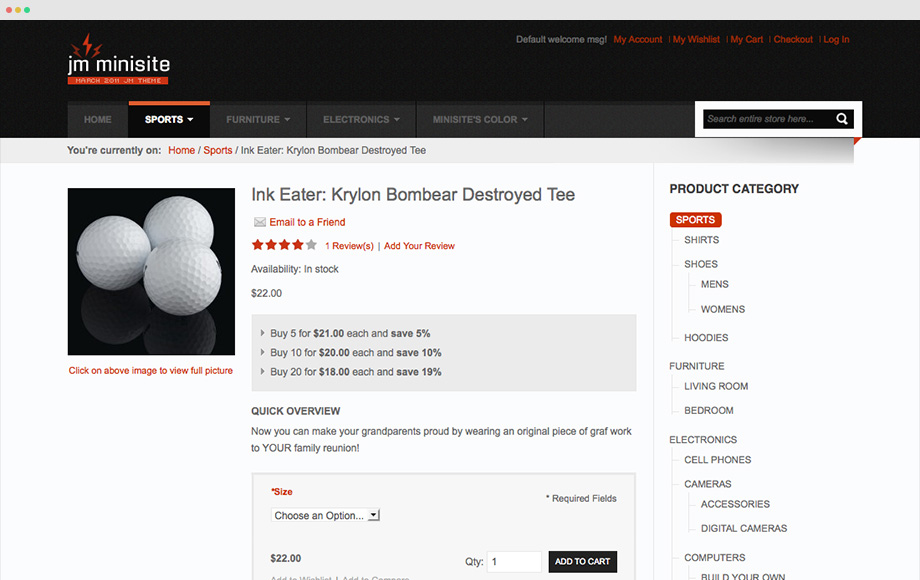Select Shirts category
The height and width of the screenshot is (580, 920).
(701, 240)
